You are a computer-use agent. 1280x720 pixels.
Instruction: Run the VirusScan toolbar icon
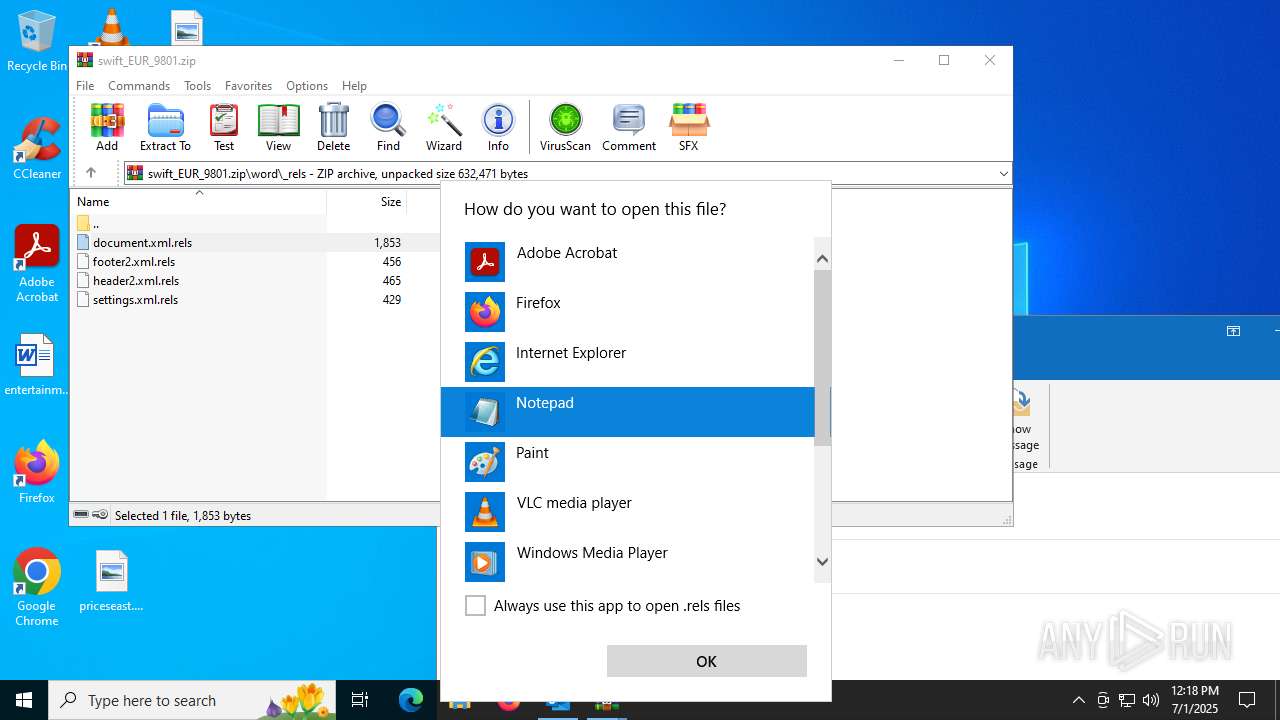coord(565,127)
